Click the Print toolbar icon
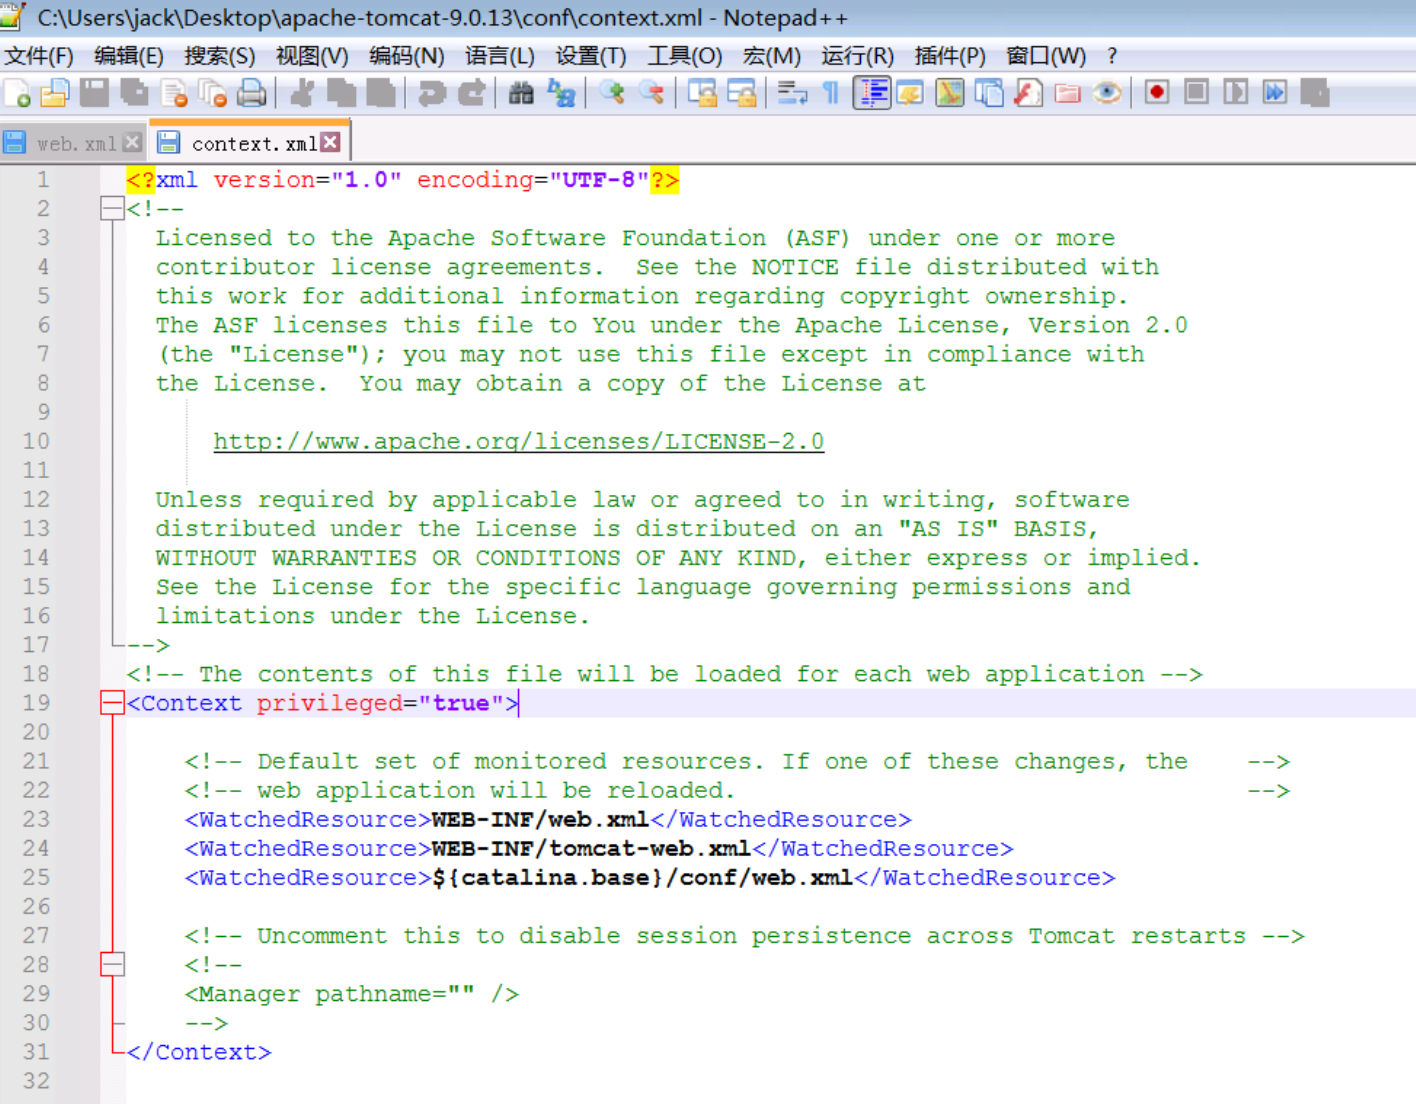The image size is (1416, 1104). pos(251,93)
